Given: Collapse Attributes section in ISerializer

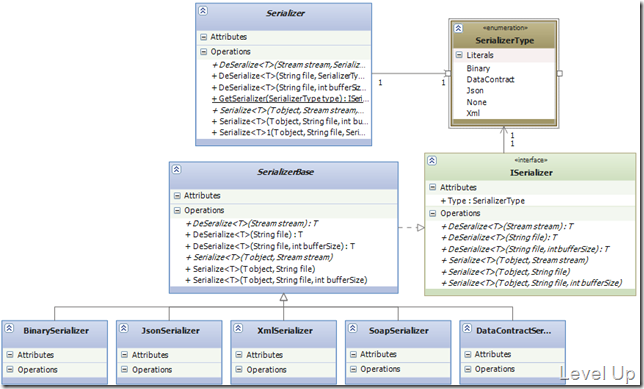Looking at the screenshot, I should pyautogui.click(x=432, y=187).
